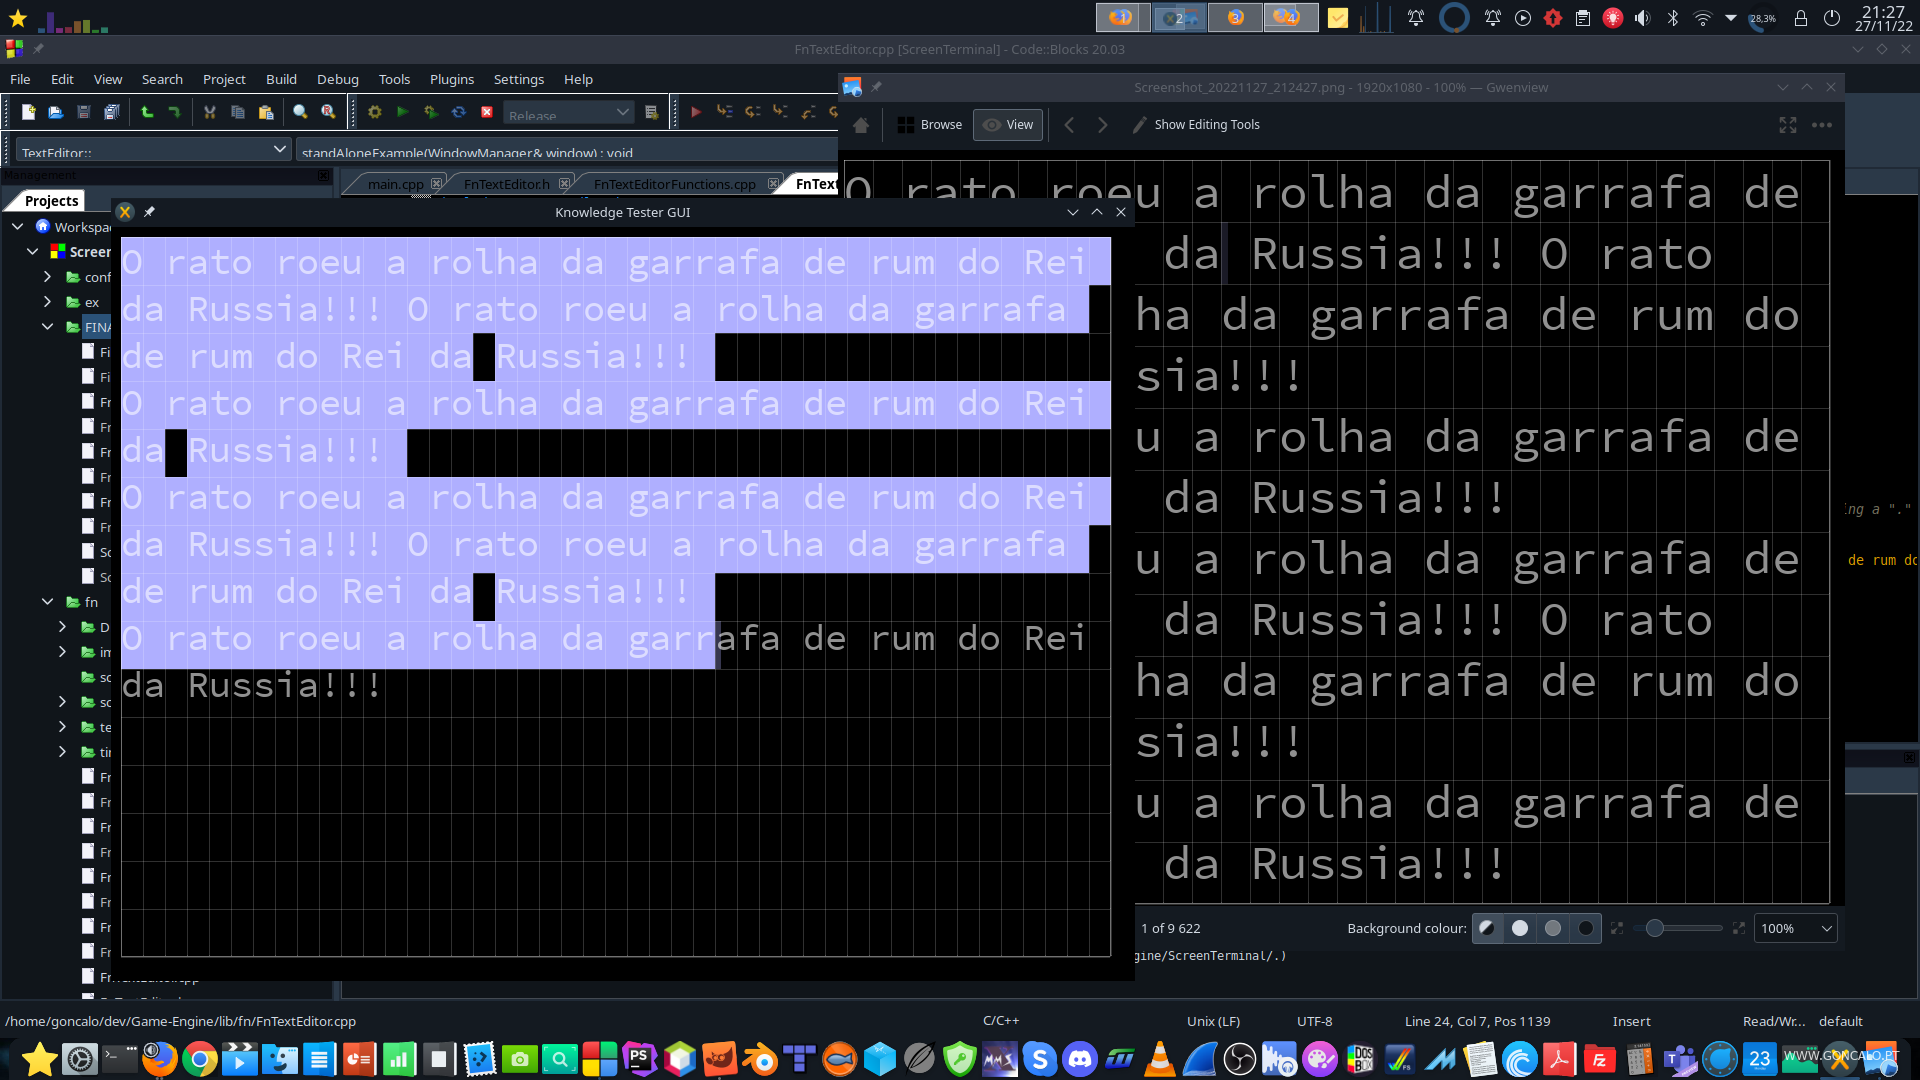Select grey background colour swatch

click(1553, 928)
